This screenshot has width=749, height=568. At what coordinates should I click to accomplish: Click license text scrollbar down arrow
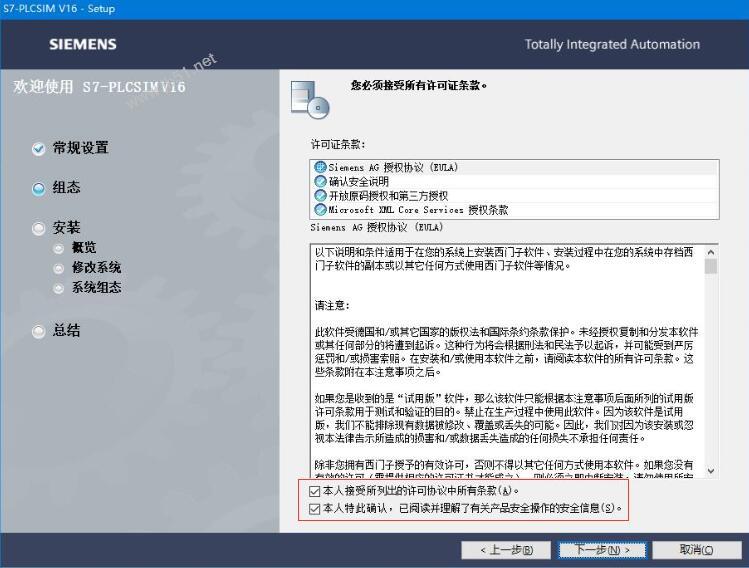pyautogui.click(x=711, y=471)
